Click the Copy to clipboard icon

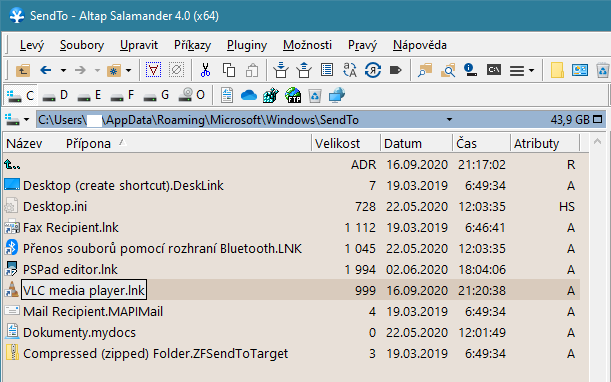229,70
